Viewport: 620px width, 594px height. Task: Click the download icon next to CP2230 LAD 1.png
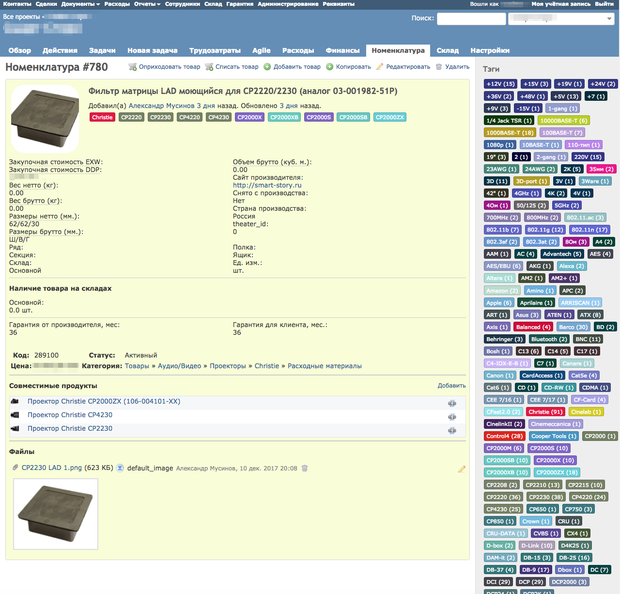120,468
